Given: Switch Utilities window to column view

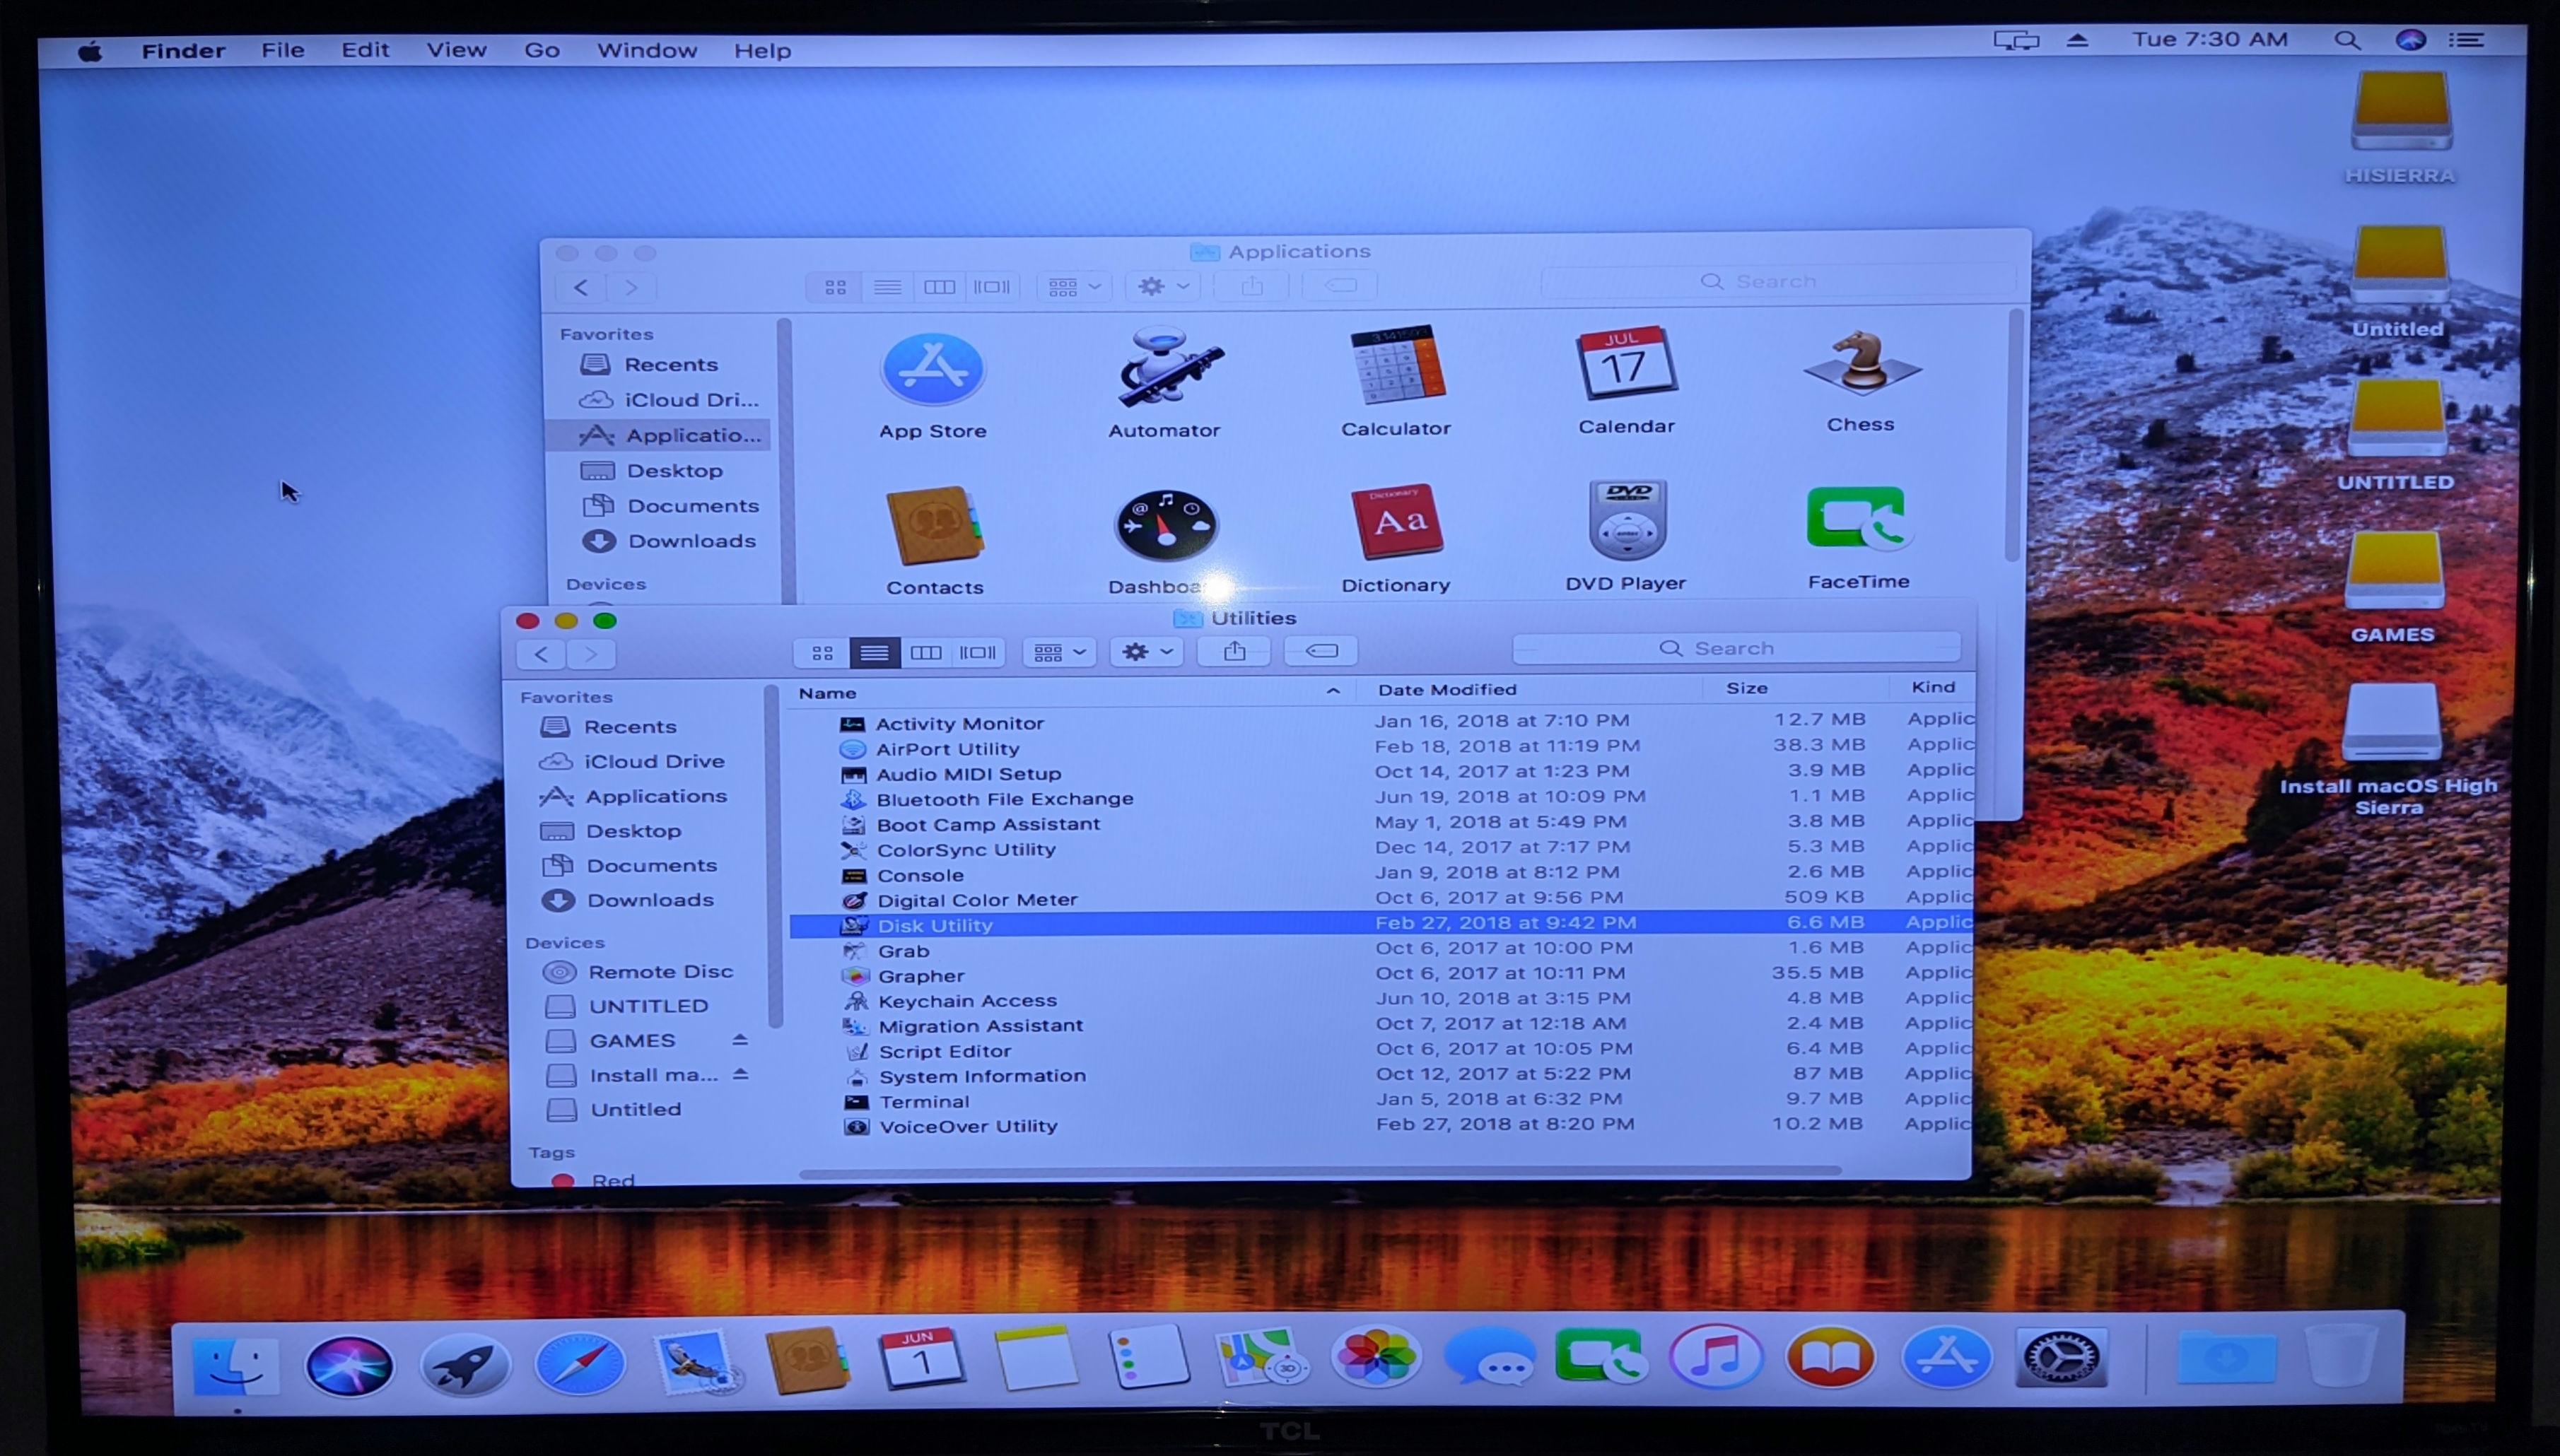Looking at the screenshot, I should 926,653.
